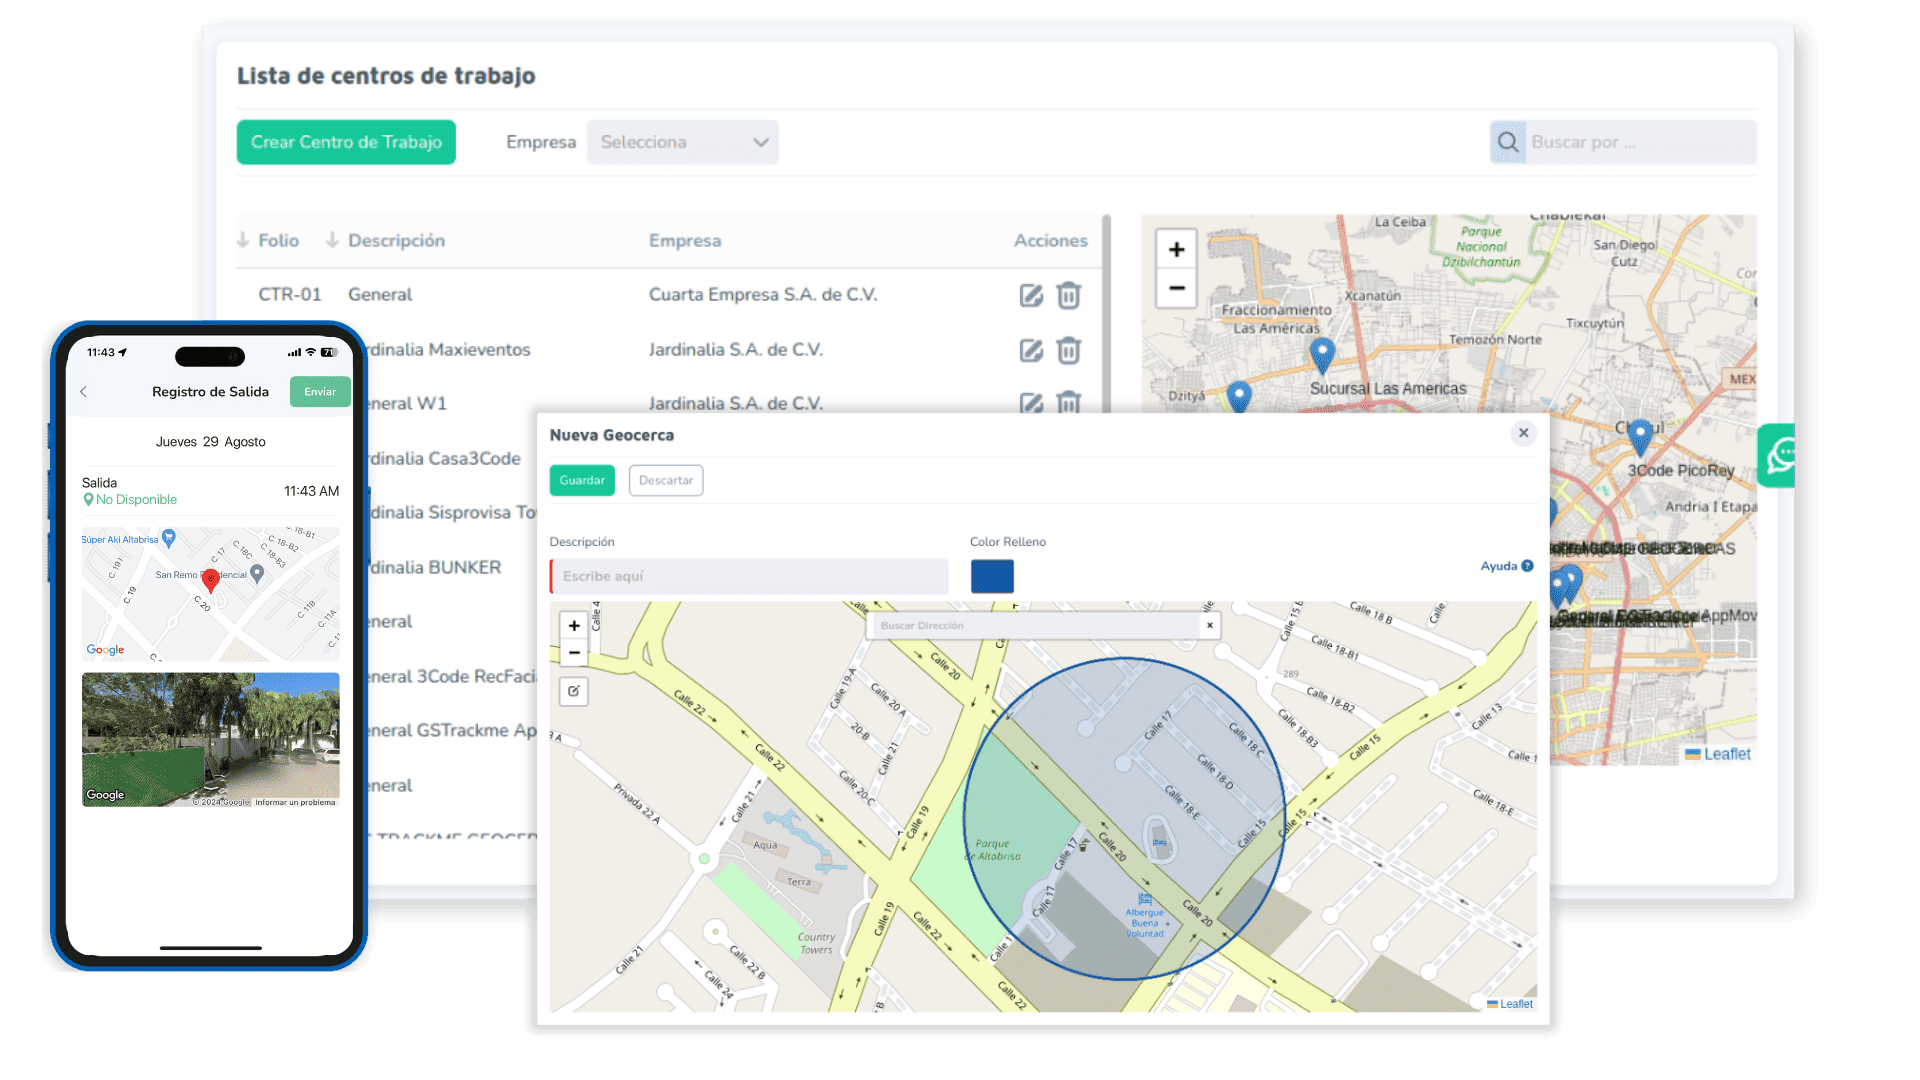This screenshot has width=1920, height=1080.
Task: Click Crear Centro de Trabajo button
Action: point(346,142)
